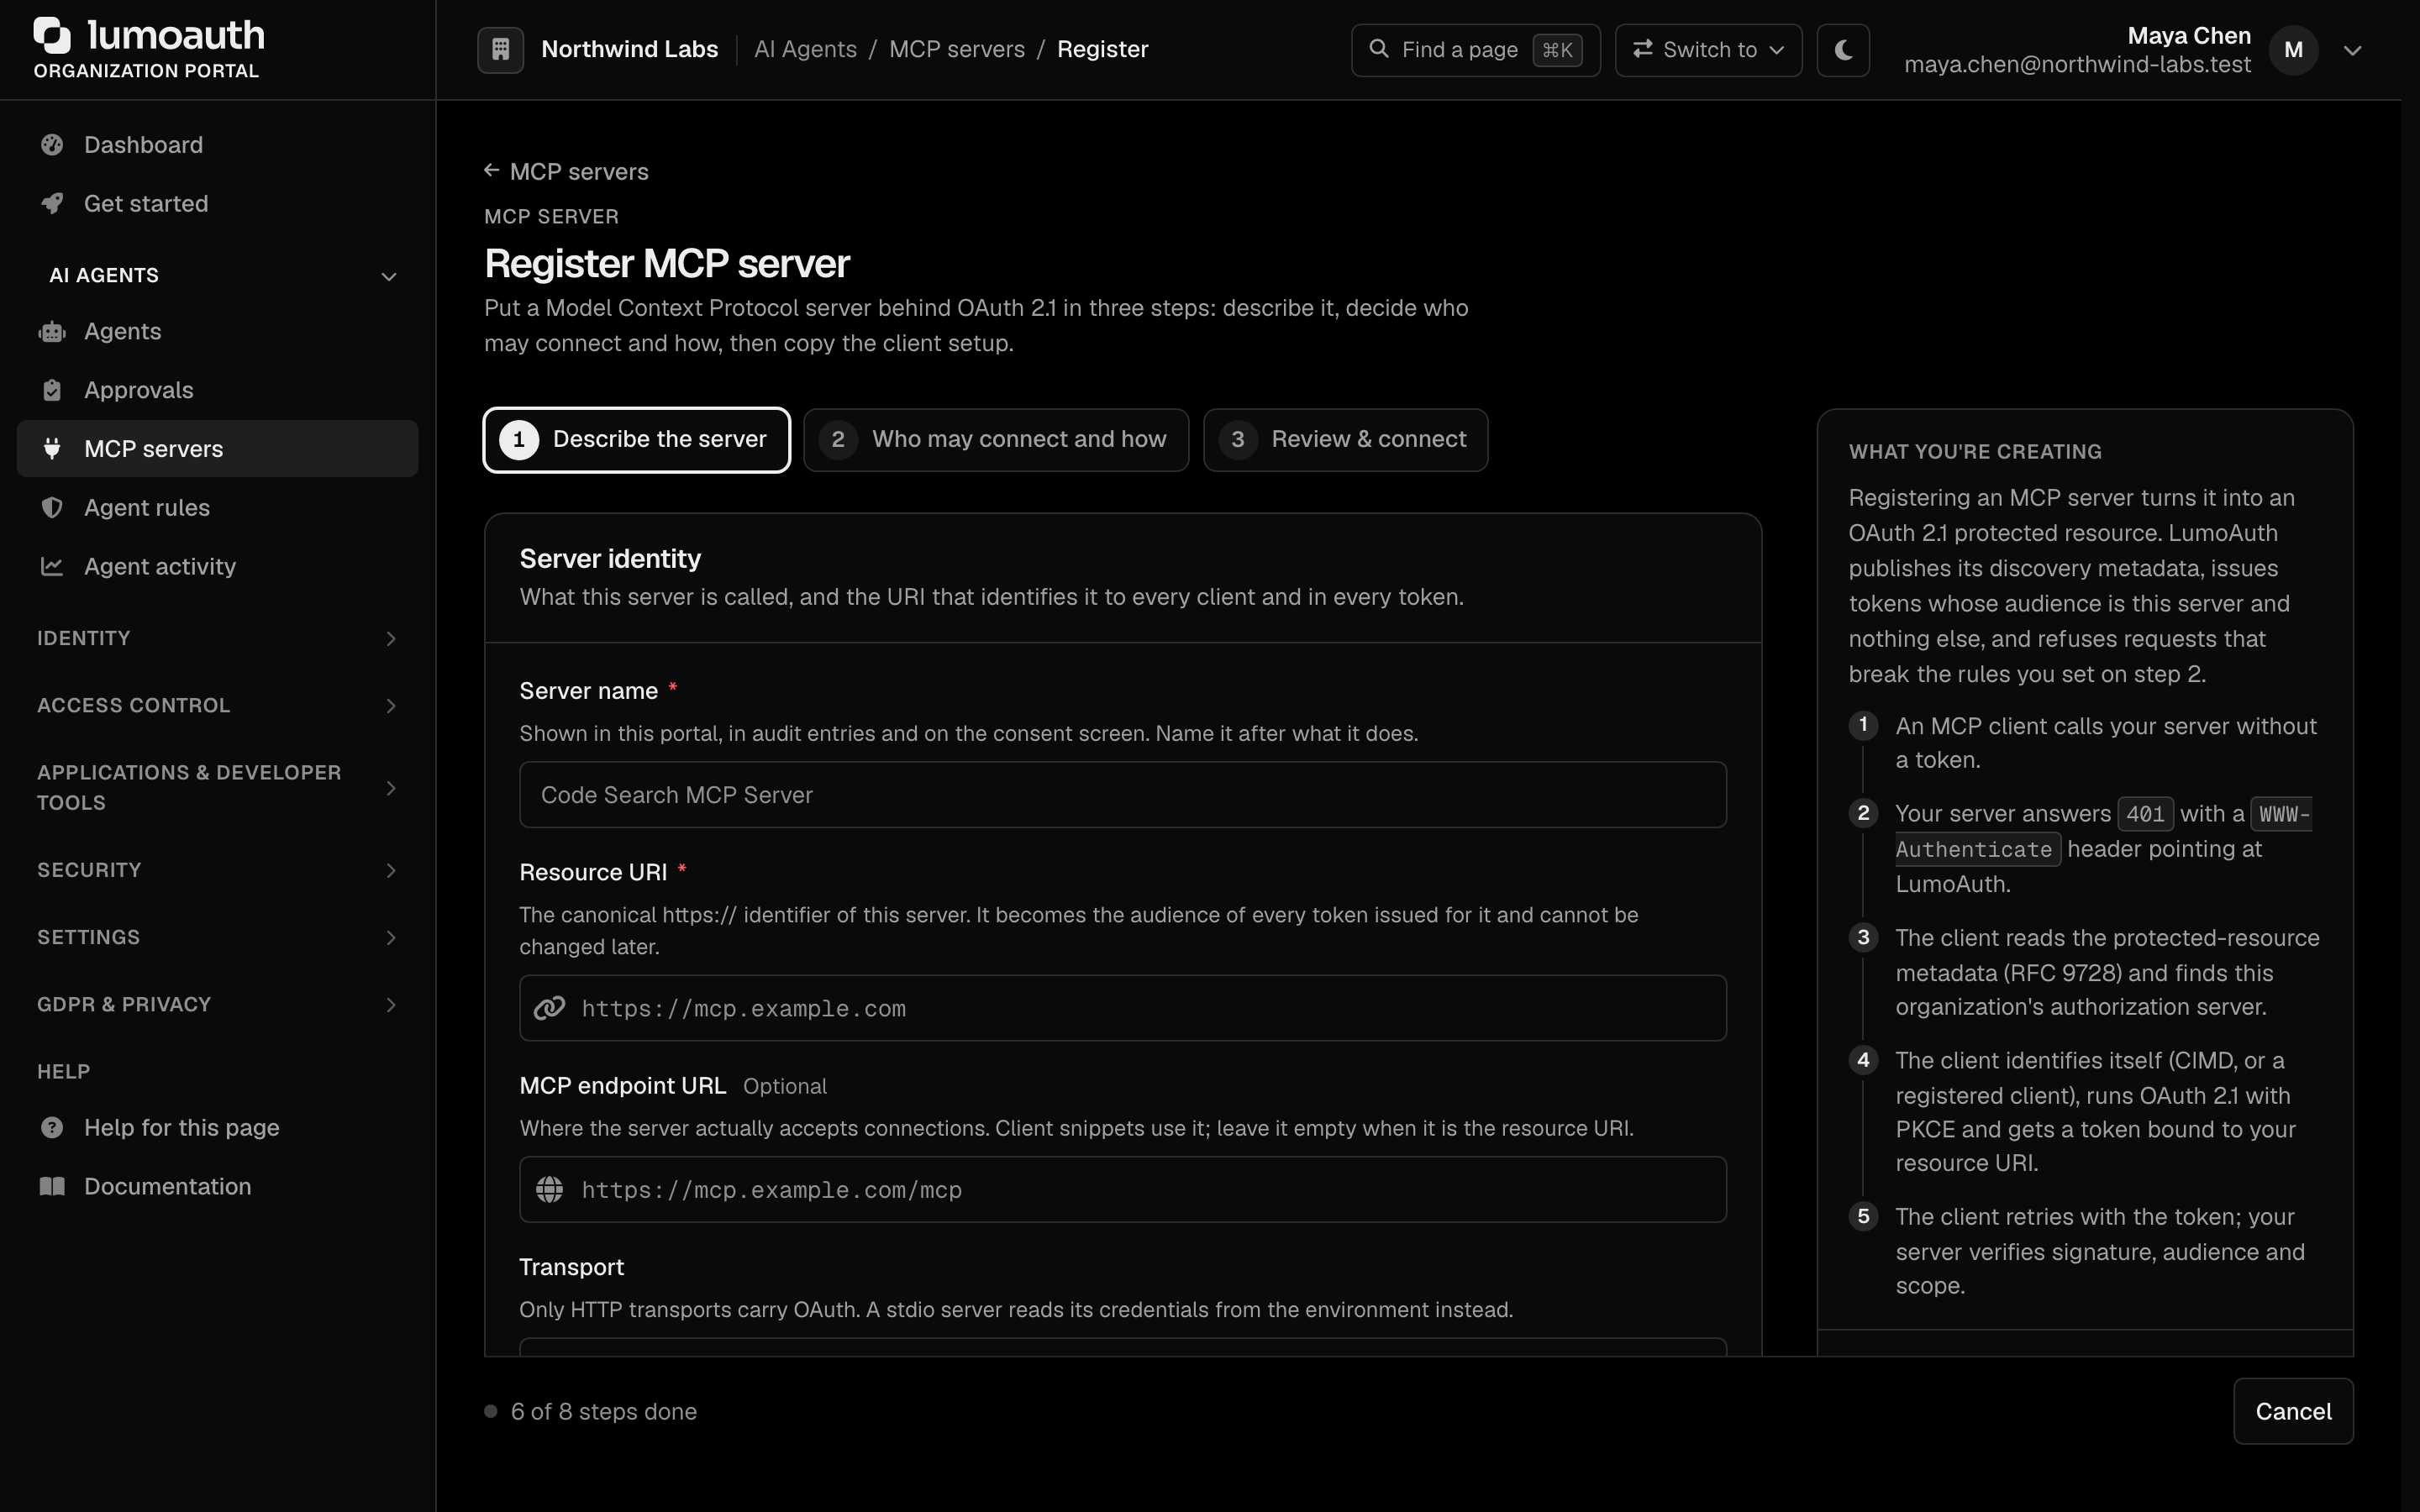2420x1512 pixels.
Task: Click the Help for this page question icon
Action: click(x=52, y=1128)
